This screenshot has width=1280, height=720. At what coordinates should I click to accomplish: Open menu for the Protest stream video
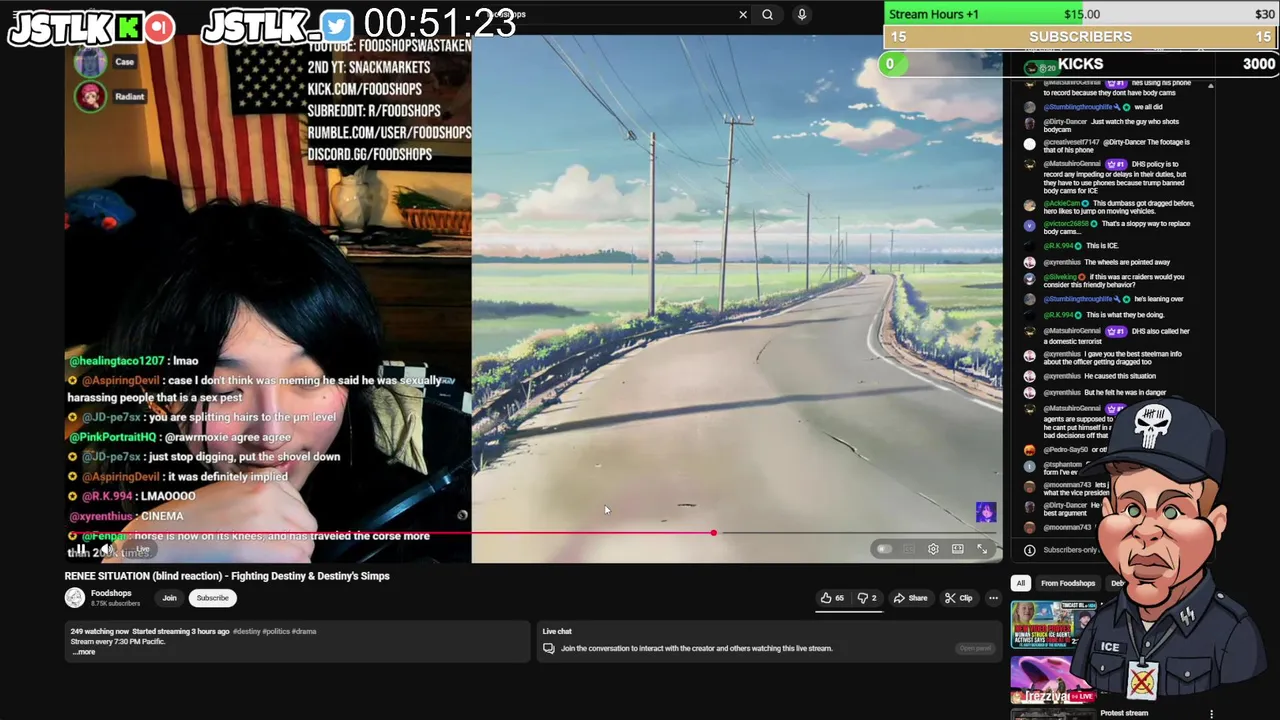[x=1211, y=714]
